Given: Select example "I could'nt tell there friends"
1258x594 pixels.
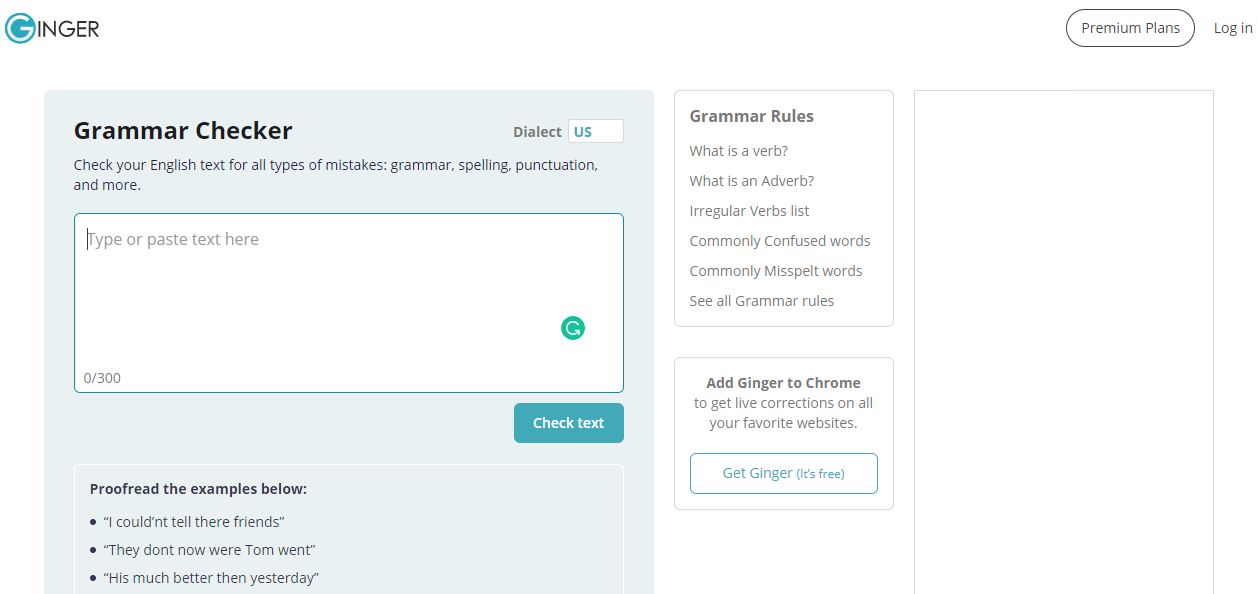Looking at the screenshot, I should click(194, 522).
